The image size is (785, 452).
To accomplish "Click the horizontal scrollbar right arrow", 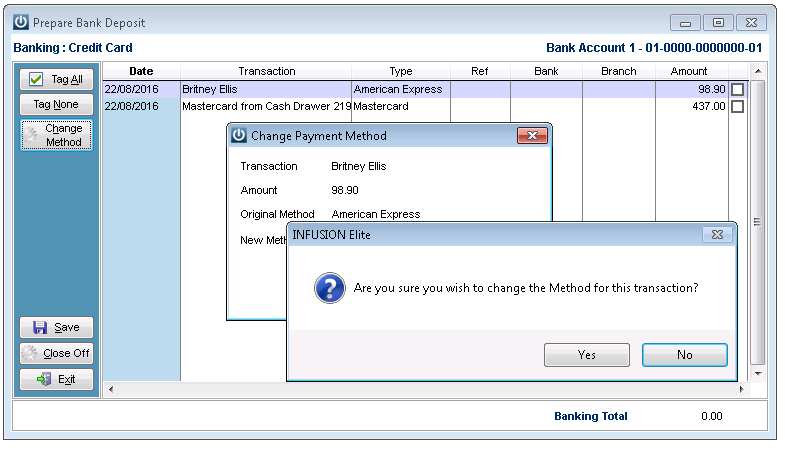I will (x=742, y=389).
